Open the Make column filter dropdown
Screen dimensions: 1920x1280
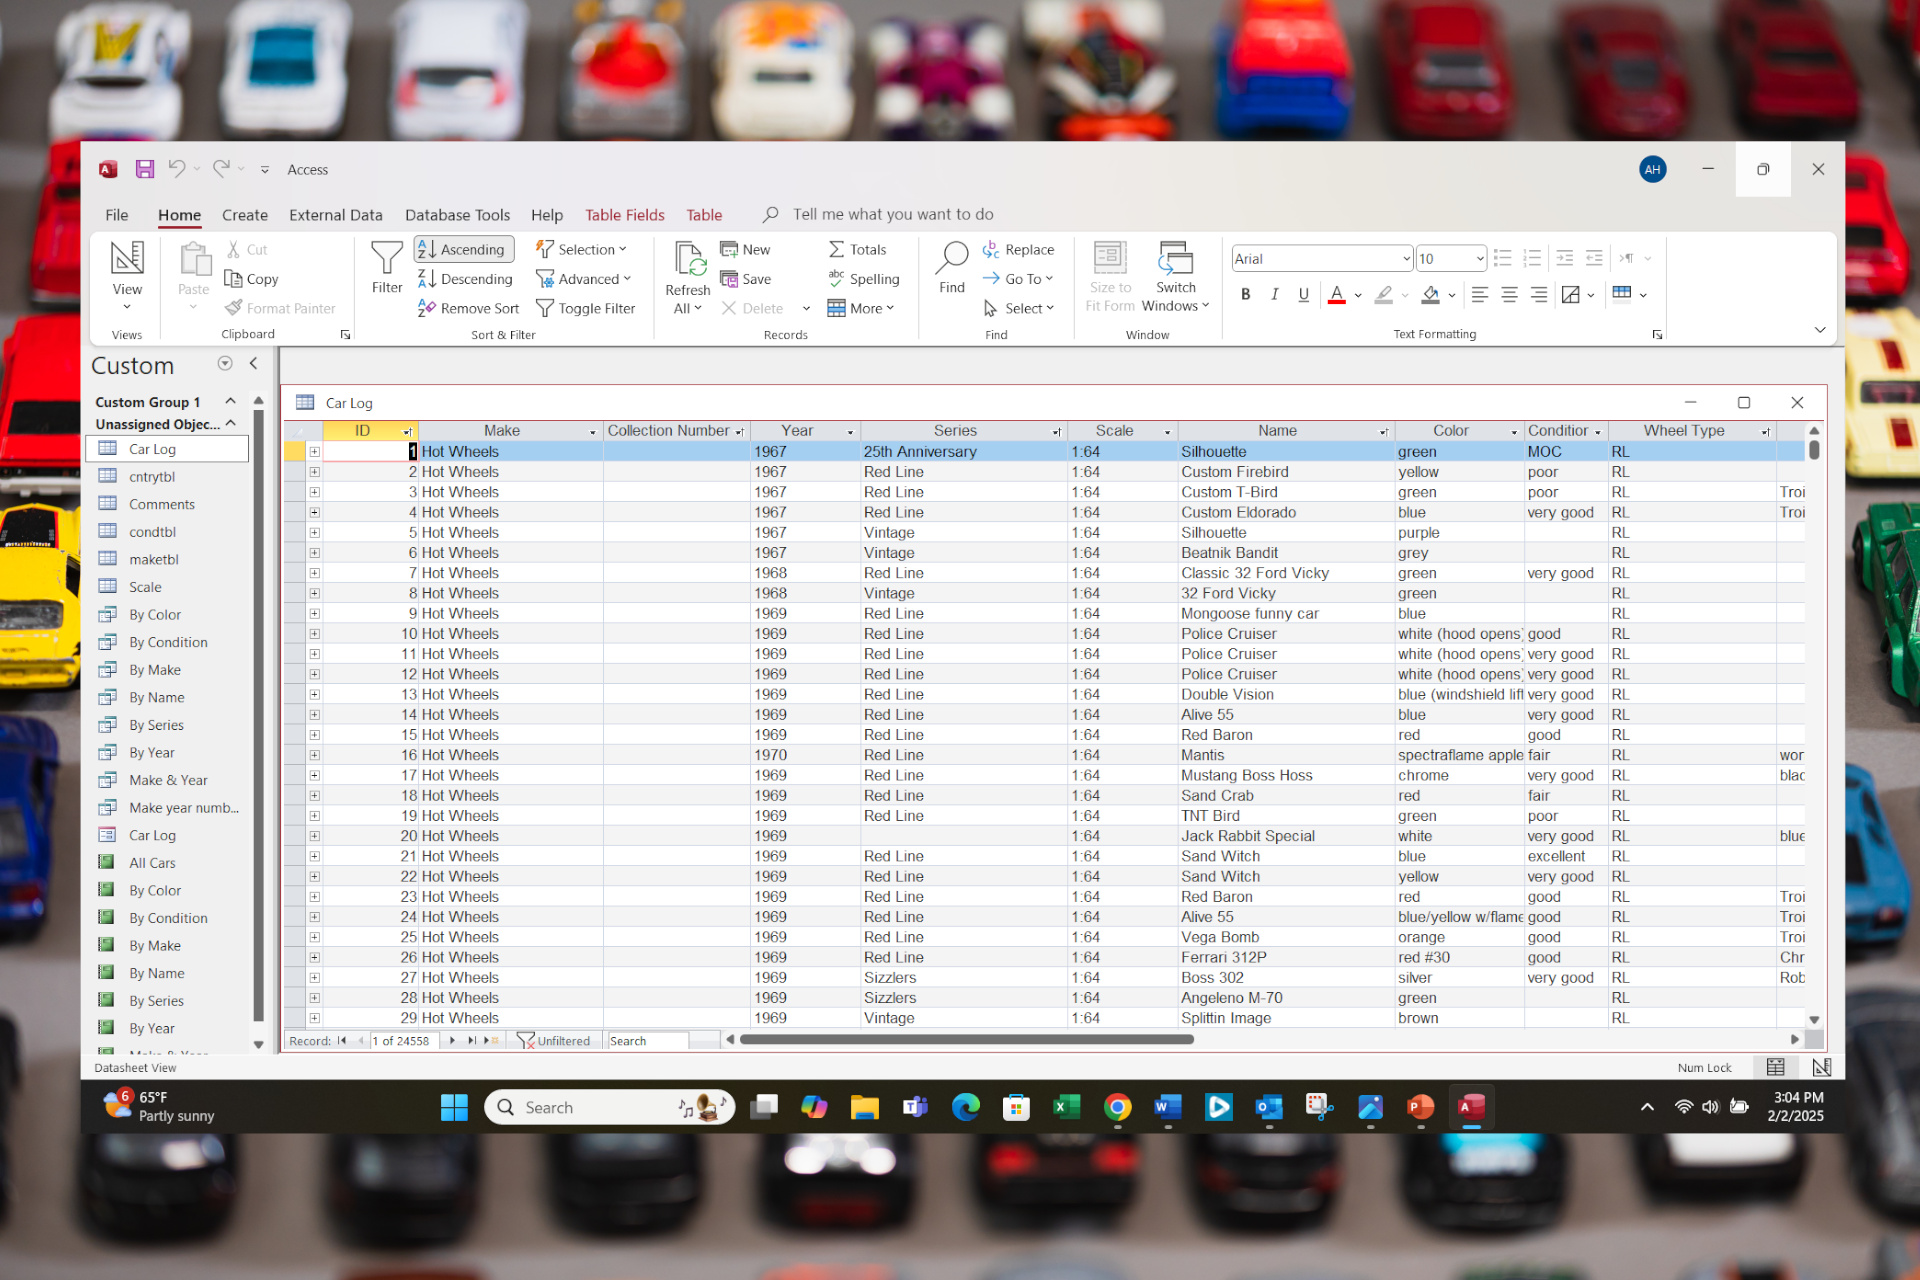point(592,432)
